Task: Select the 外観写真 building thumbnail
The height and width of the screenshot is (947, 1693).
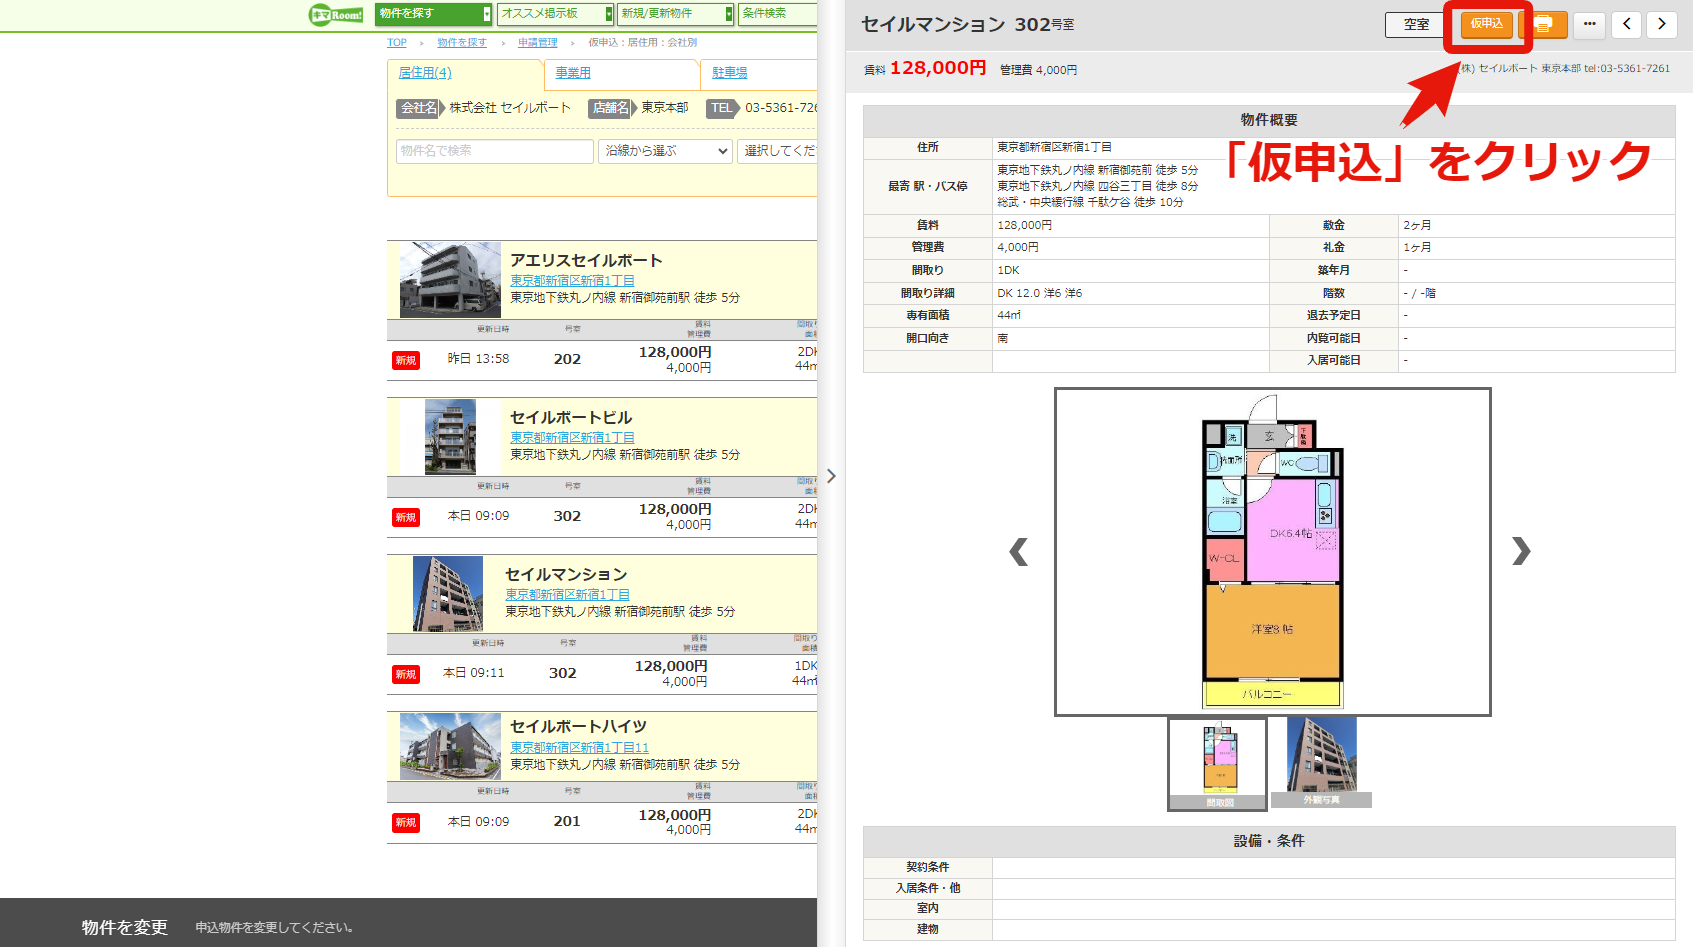Action: click(x=1321, y=762)
